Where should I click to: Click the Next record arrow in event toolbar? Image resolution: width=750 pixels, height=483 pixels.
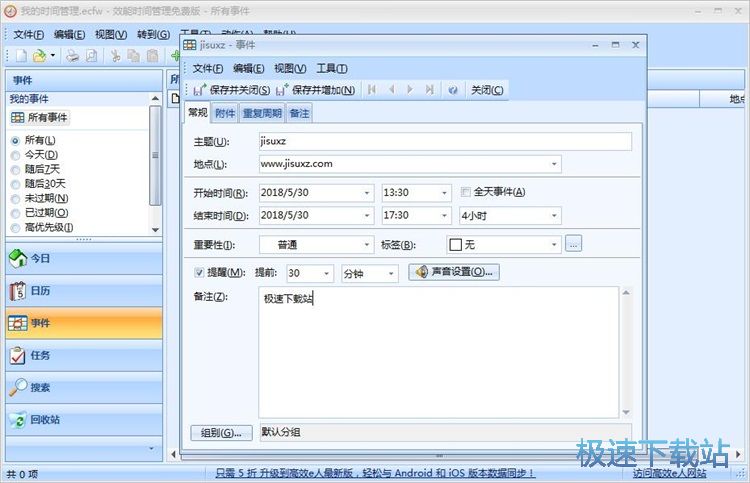click(410, 89)
